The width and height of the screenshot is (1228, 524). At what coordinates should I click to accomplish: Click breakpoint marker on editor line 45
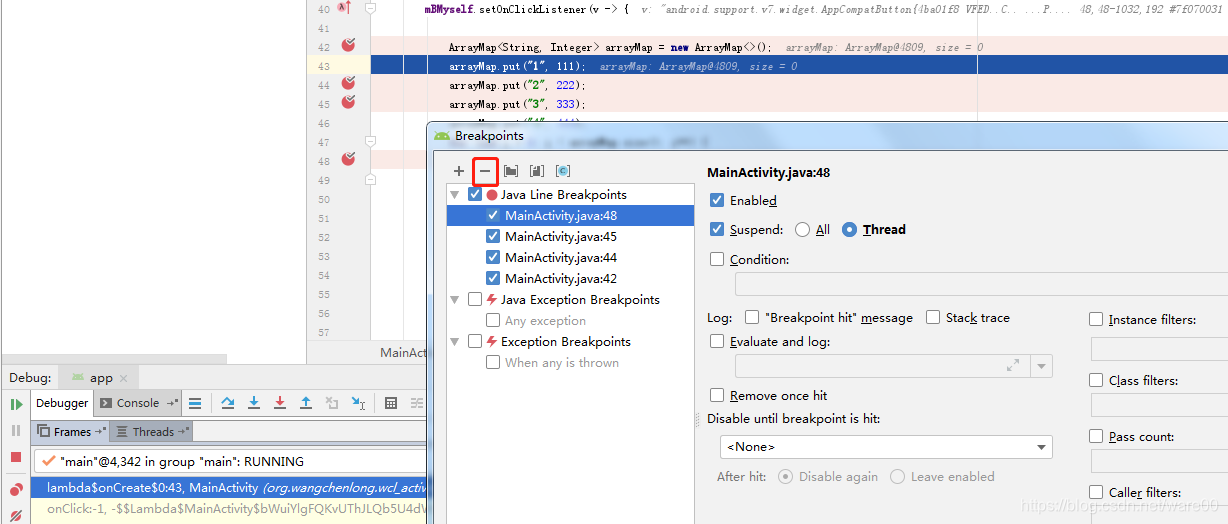coord(348,103)
